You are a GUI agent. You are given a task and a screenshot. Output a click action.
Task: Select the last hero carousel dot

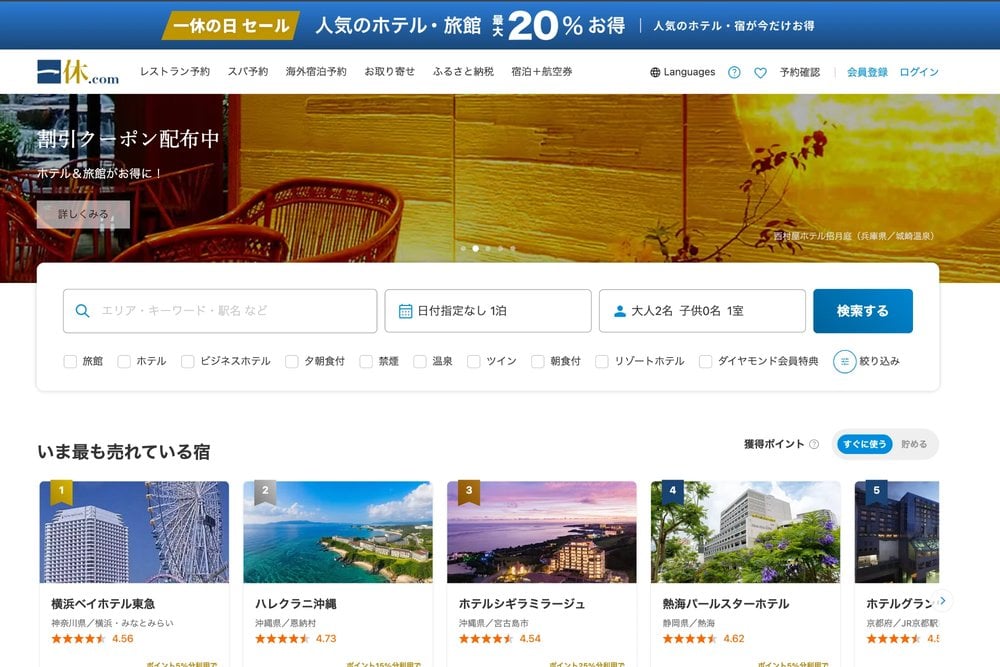pos(513,249)
